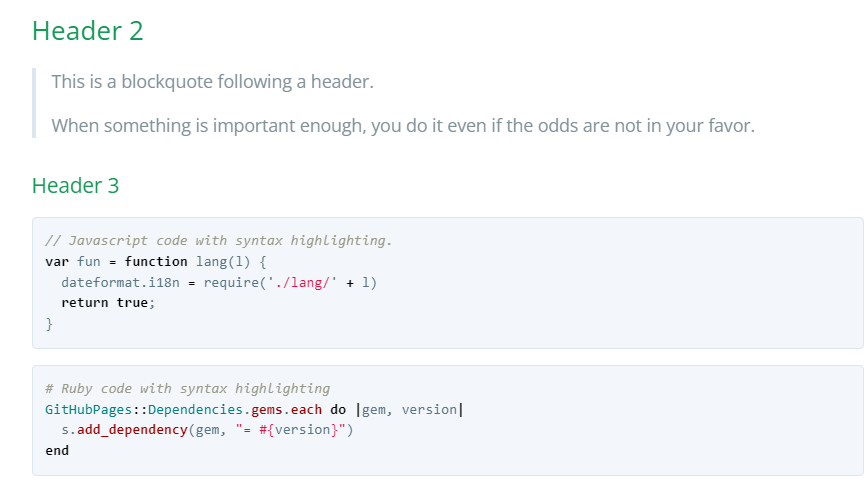Click the red './lang/' string literal
Screen dimensions: 866x495
[306, 282]
